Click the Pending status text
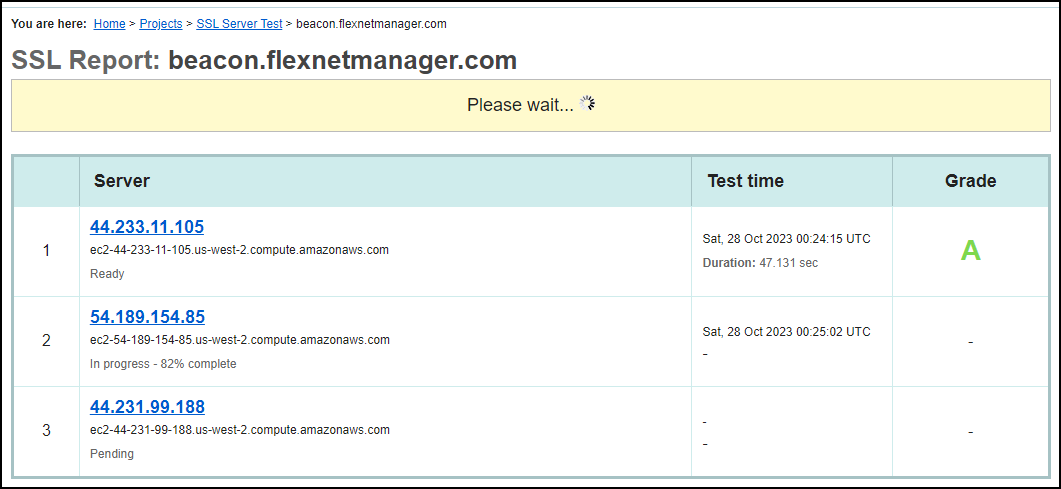The width and height of the screenshot is (1061, 489). click(x=112, y=454)
